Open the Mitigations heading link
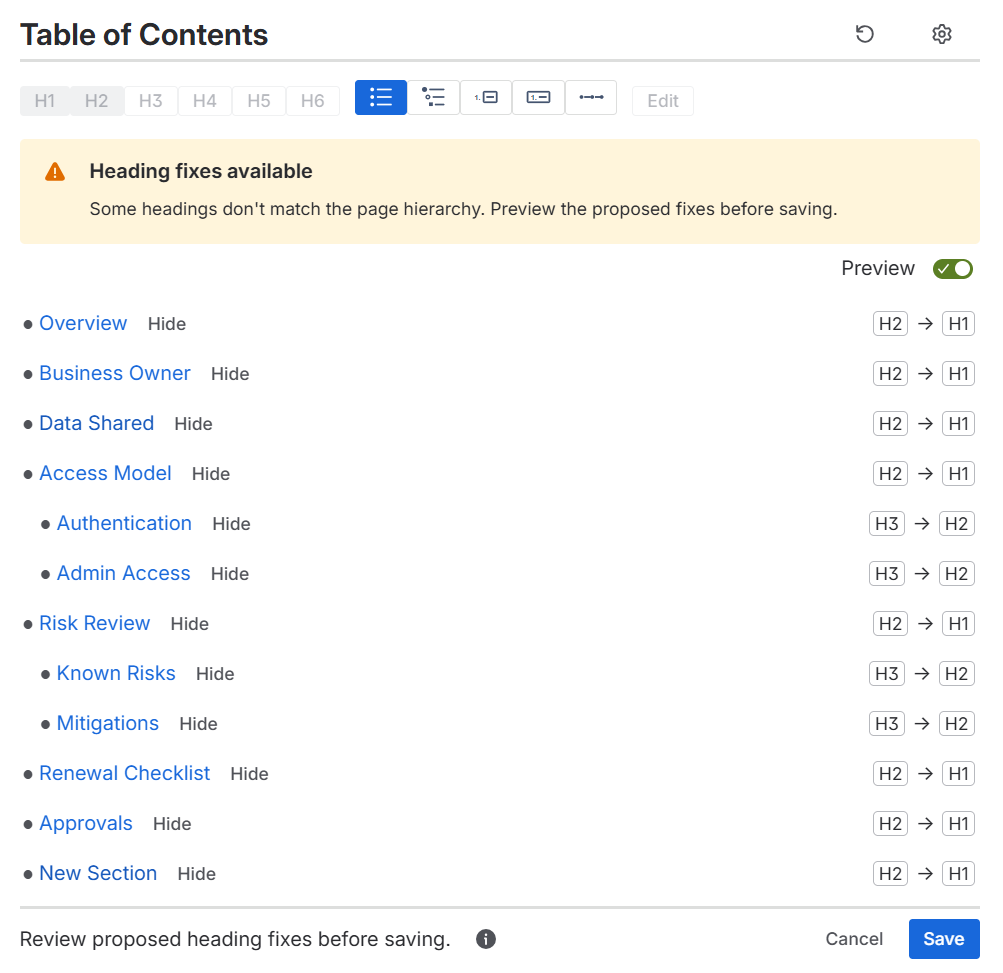The height and width of the screenshot is (973, 1003). pos(107,723)
